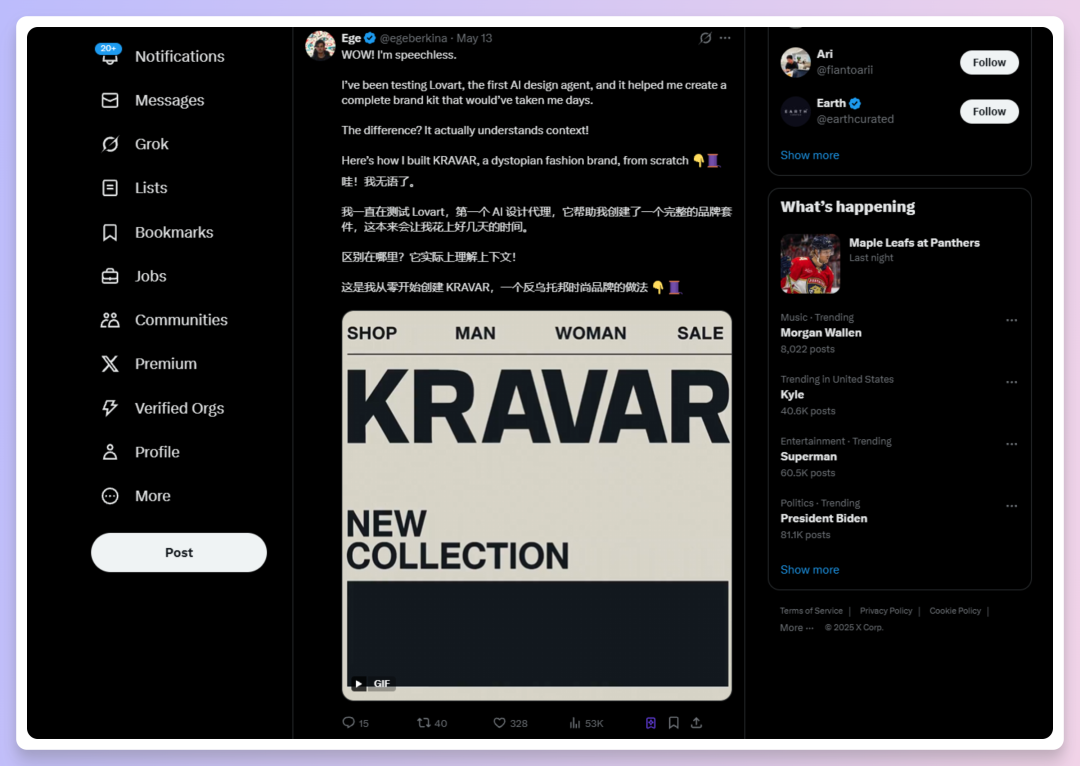Open options for the Kyle trend
This screenshot has width=1080, height=766.
(x=1011, y=382)
